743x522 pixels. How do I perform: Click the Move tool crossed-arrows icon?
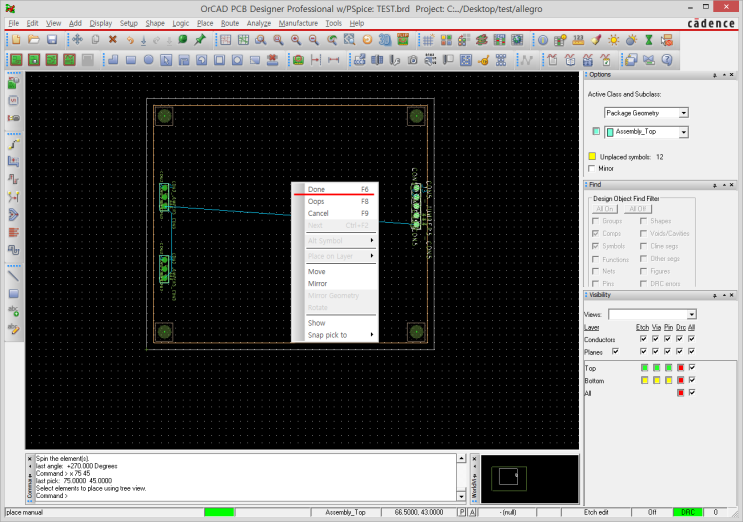[77, 40]
